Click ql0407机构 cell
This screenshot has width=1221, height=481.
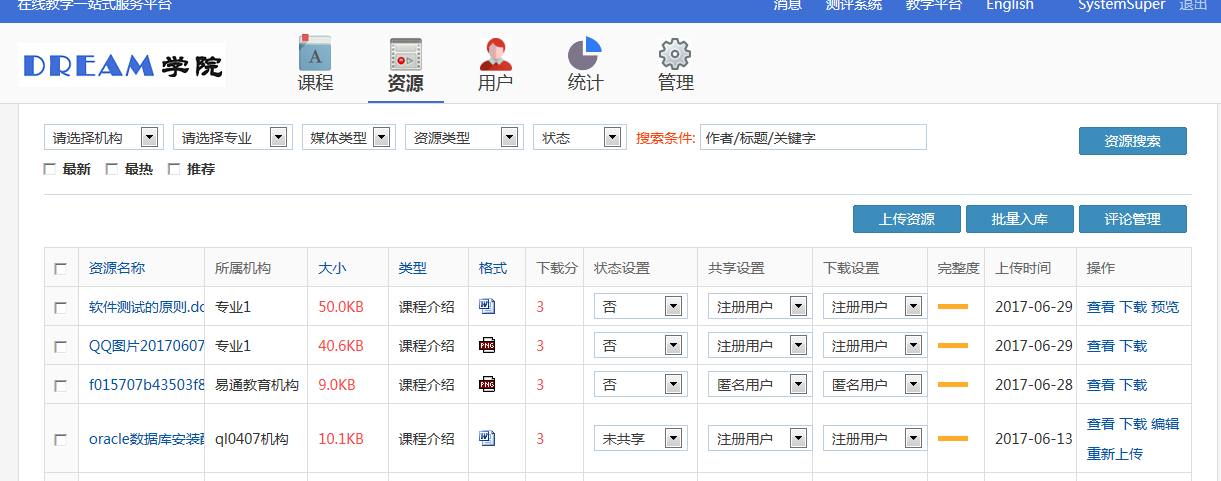pyautogui.click(x=252, y=439)
